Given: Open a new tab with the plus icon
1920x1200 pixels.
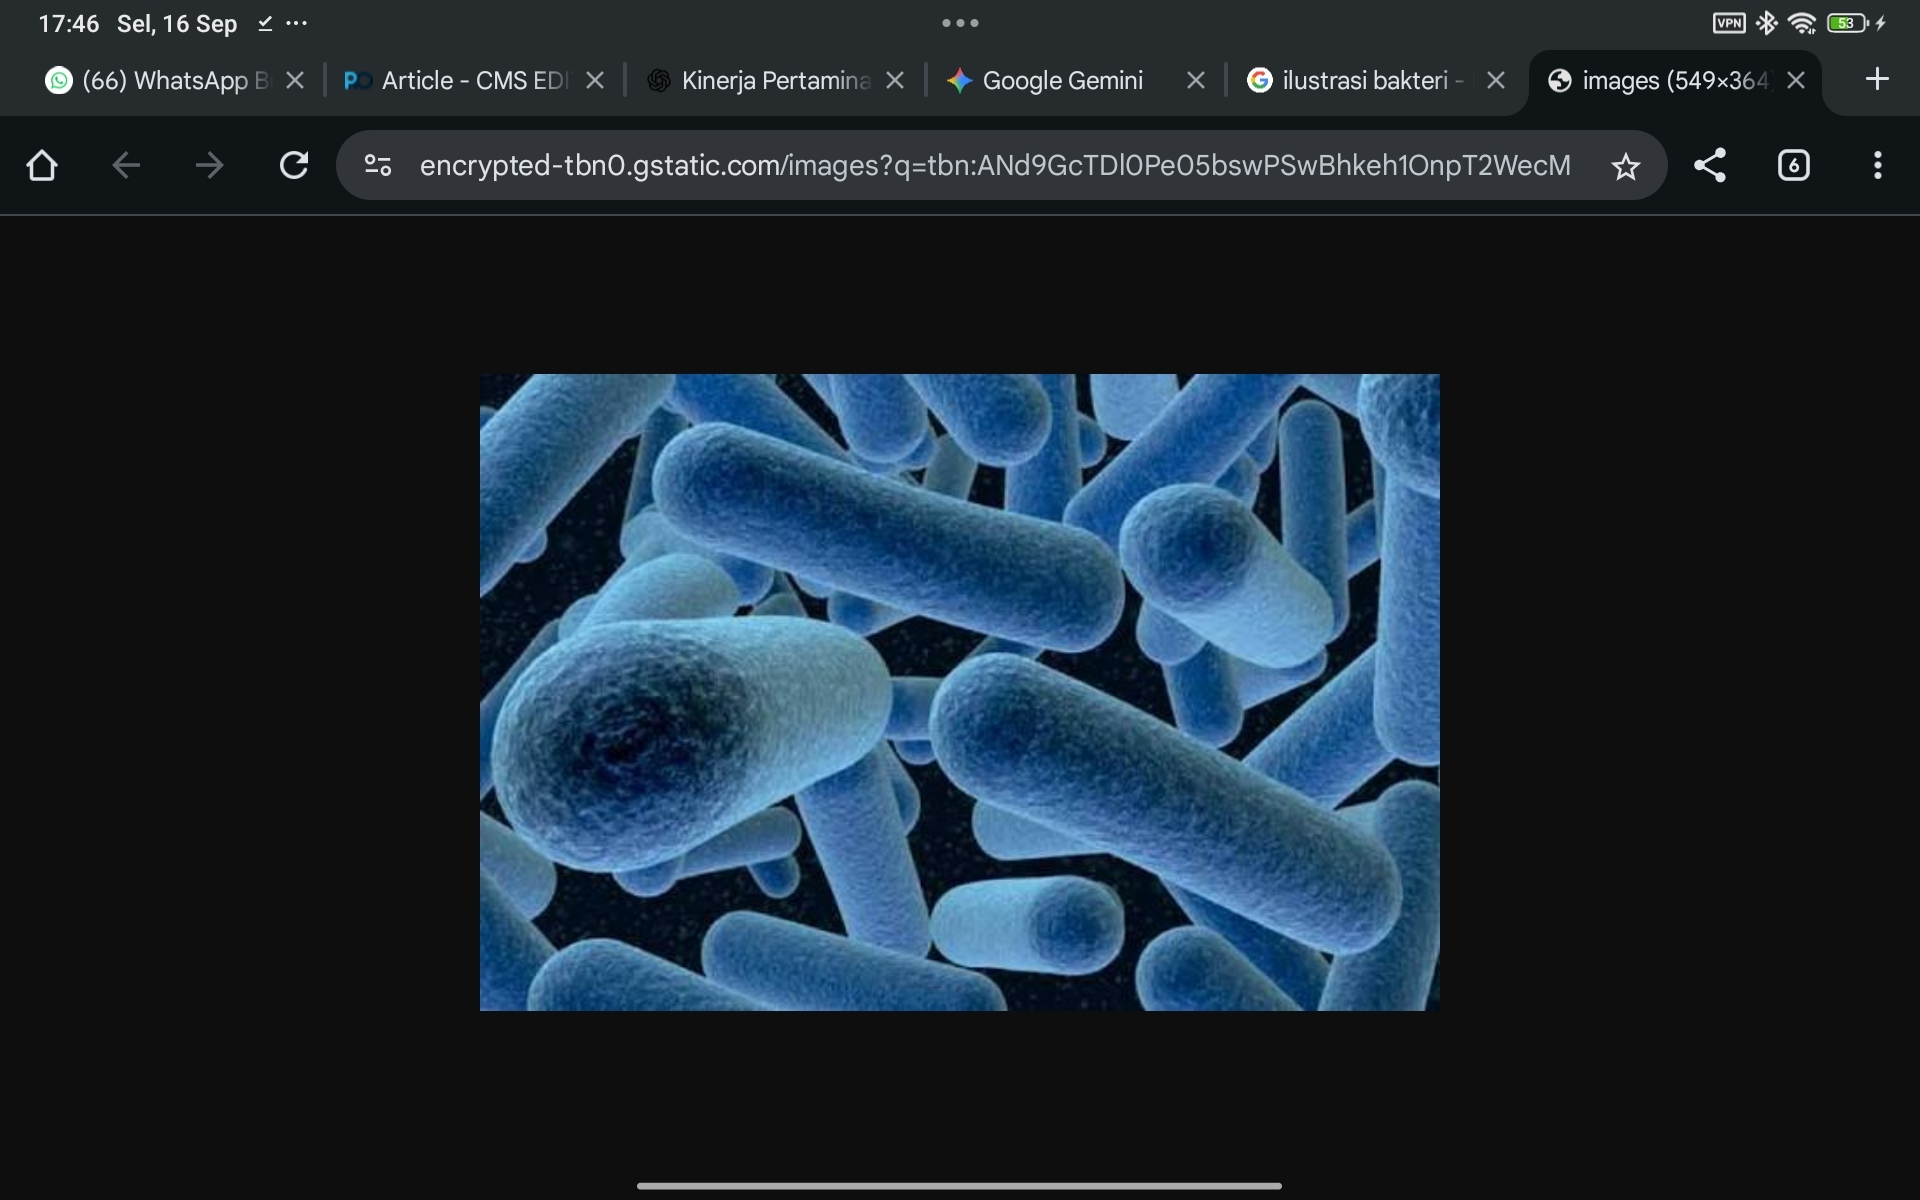Looking at the screenshot, I should tap(1877, 79).
